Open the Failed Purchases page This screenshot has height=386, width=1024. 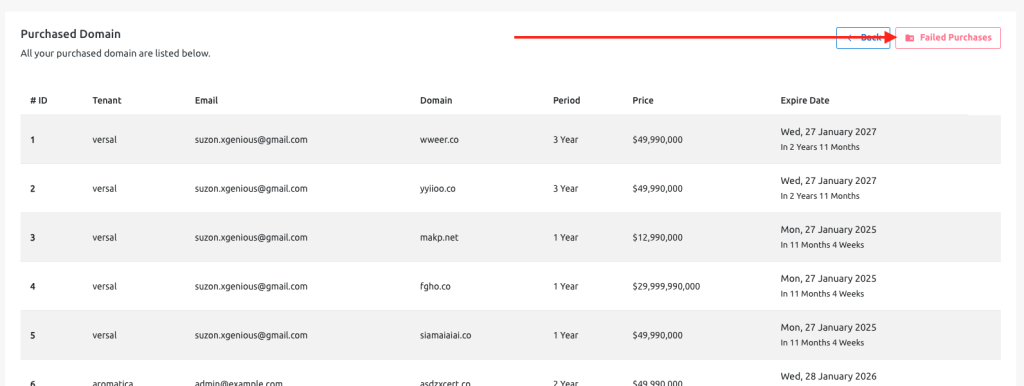point(948,38)
